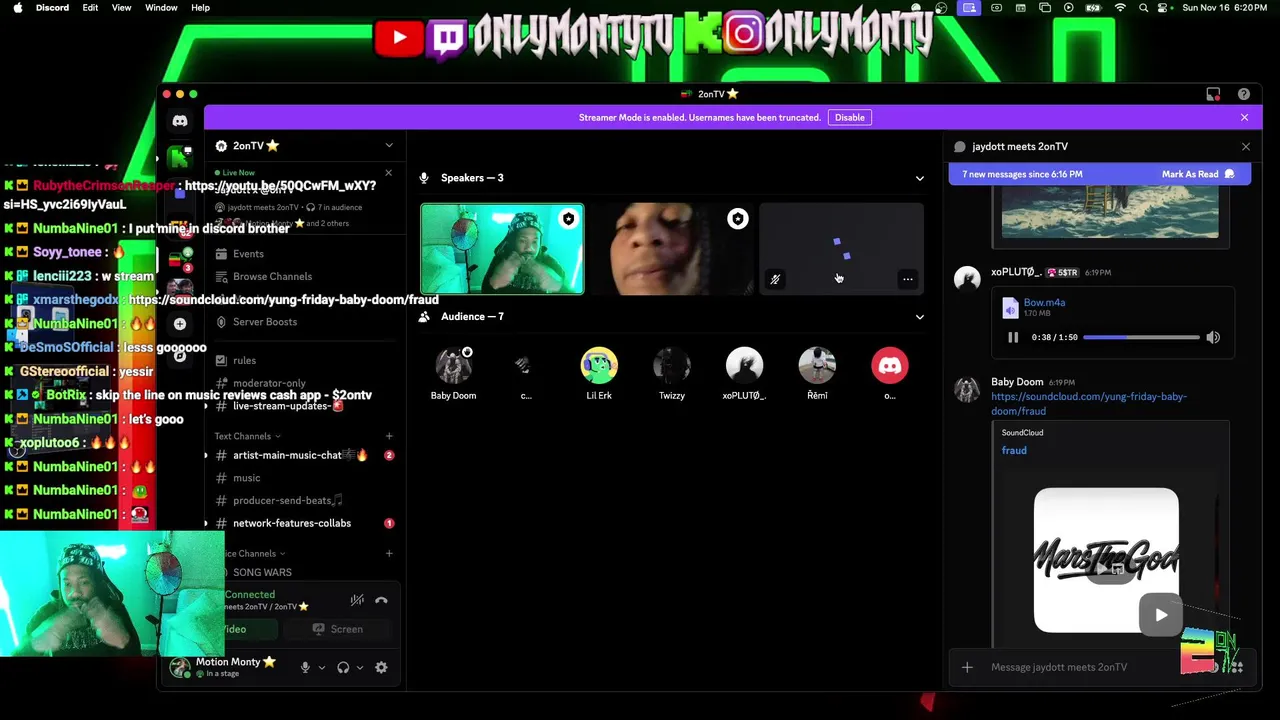Open the View menu in macOS menu bar
The width and height of the screenshot is (1280, 720).
point(121,7)
